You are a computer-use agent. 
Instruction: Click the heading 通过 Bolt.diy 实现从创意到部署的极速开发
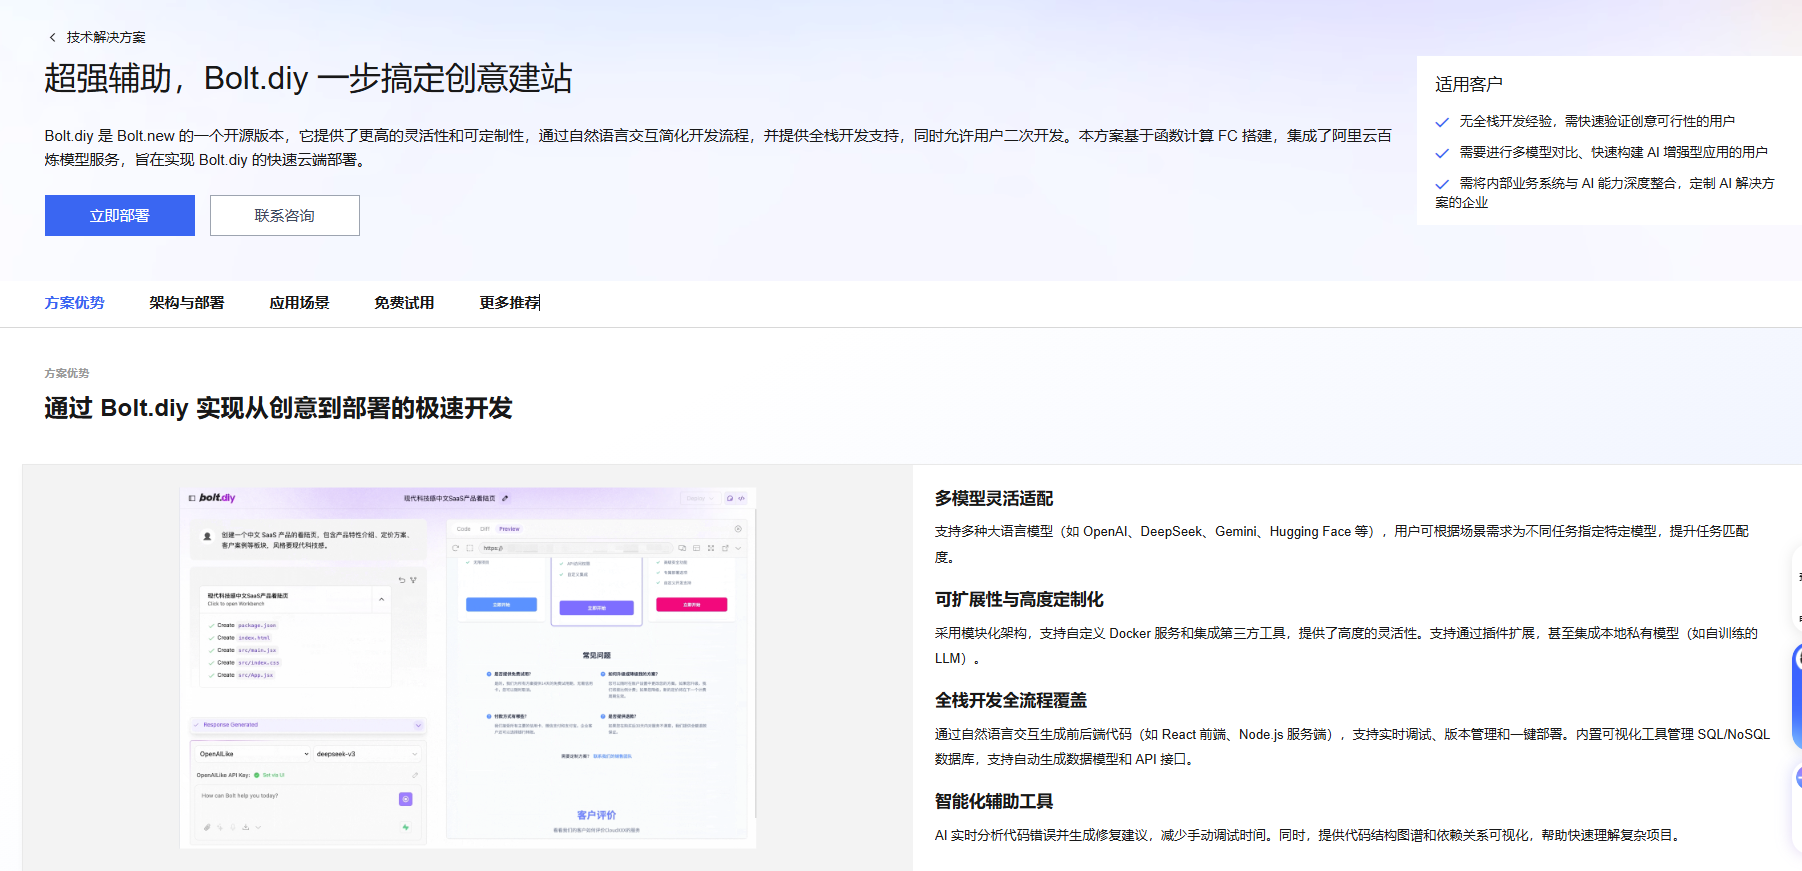click(278, 408)
